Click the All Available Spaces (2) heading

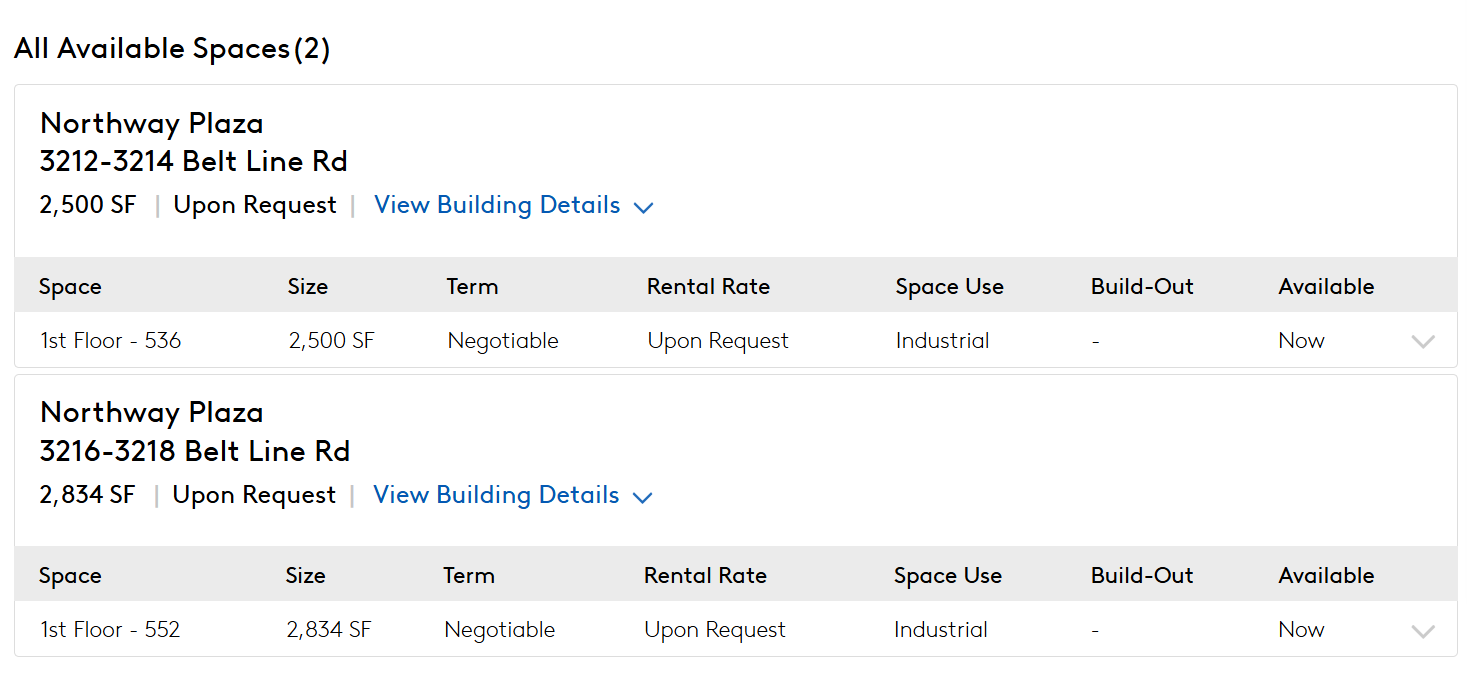(172, 48)
